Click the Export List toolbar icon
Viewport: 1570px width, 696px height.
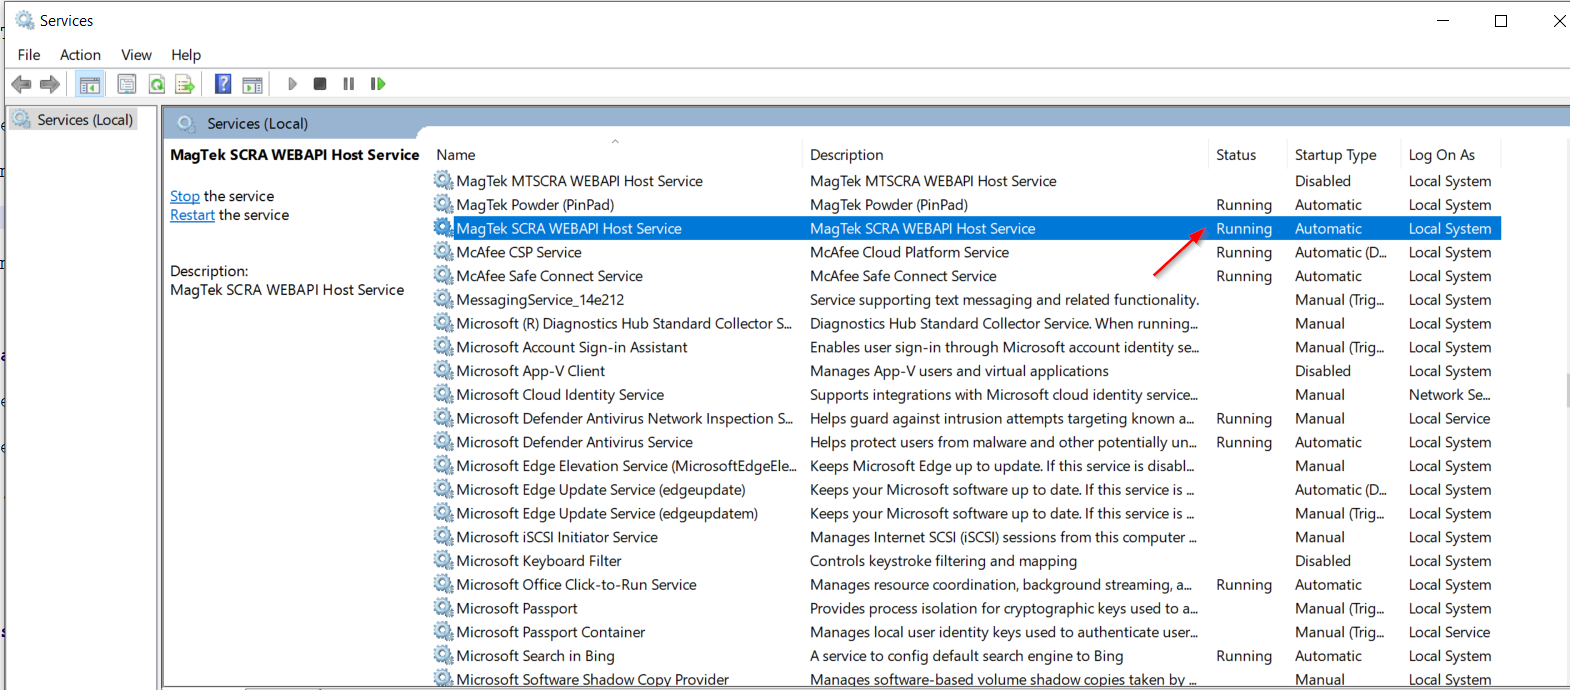click(184, 84)
